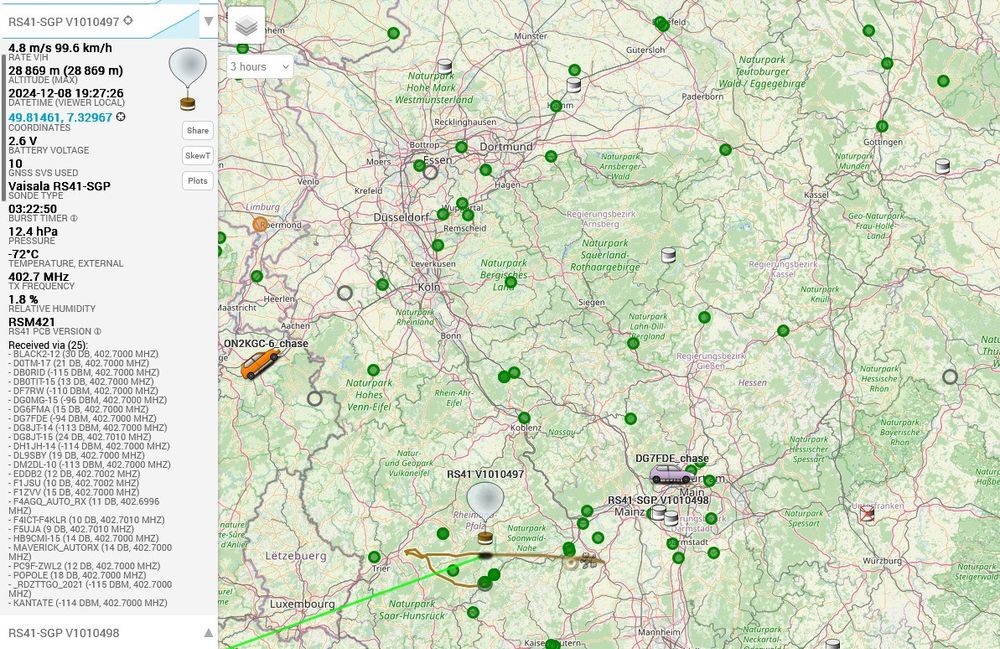Image resolution: width=1000 pixels, height=649 pixels.
Task: Click the RS41-SGP V1010497 panel header
Action: (109, 22)
